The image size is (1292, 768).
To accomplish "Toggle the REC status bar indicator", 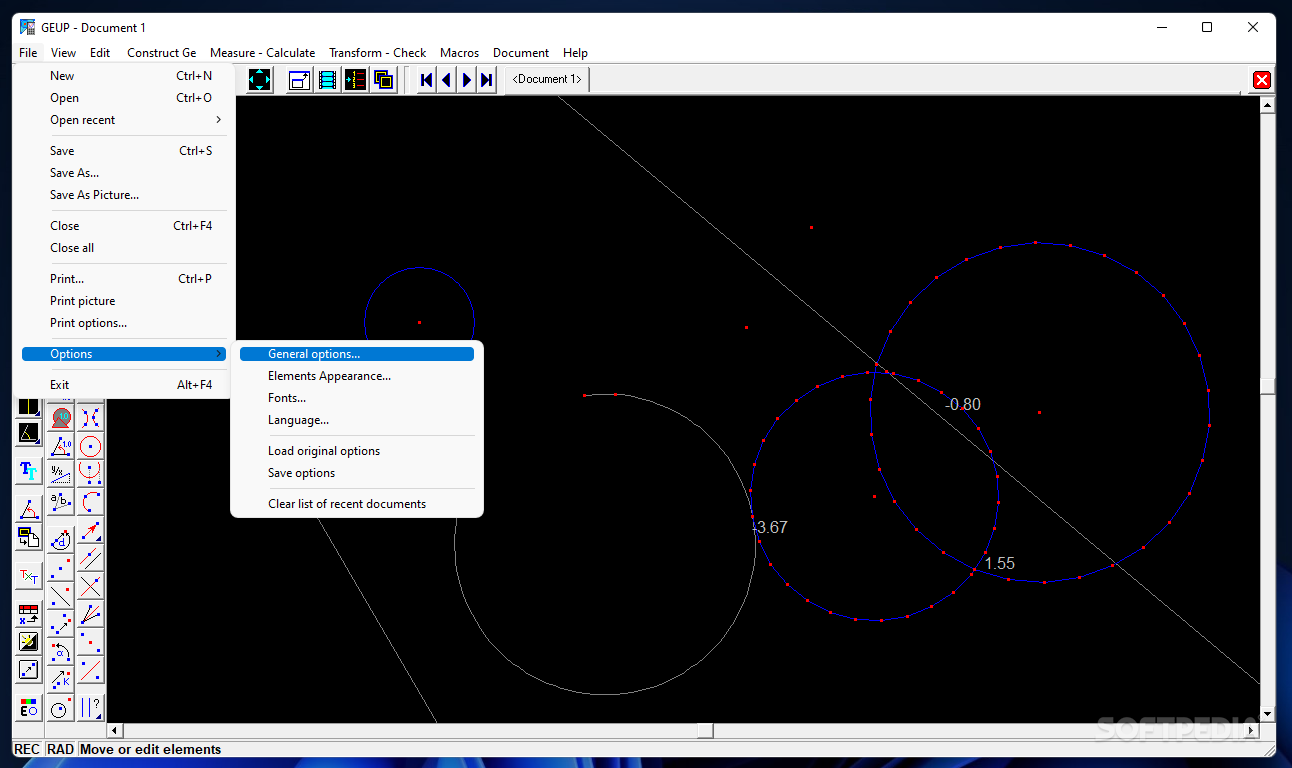I will [x=27, y=749].
